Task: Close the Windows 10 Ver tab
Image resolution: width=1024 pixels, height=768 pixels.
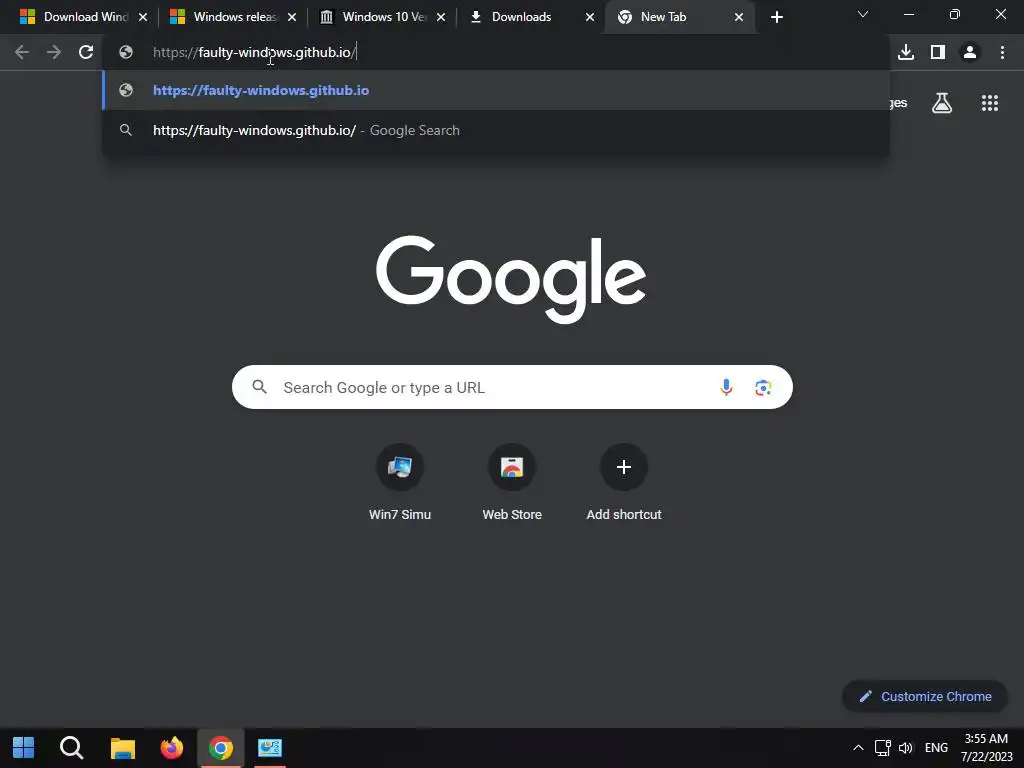Action: pyautogui.click(x=441, y=17)
